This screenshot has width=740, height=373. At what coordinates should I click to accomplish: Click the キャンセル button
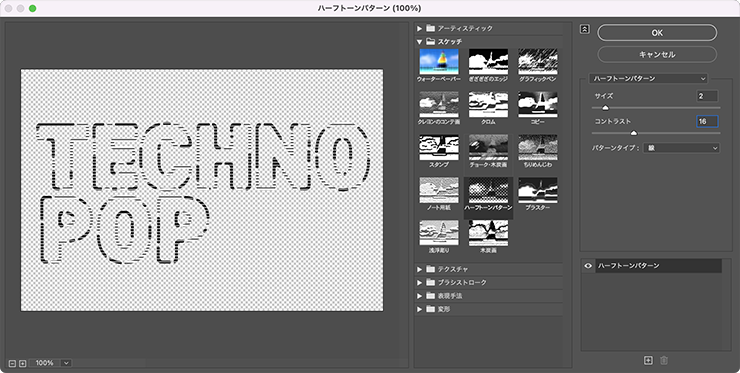[657, 54]
